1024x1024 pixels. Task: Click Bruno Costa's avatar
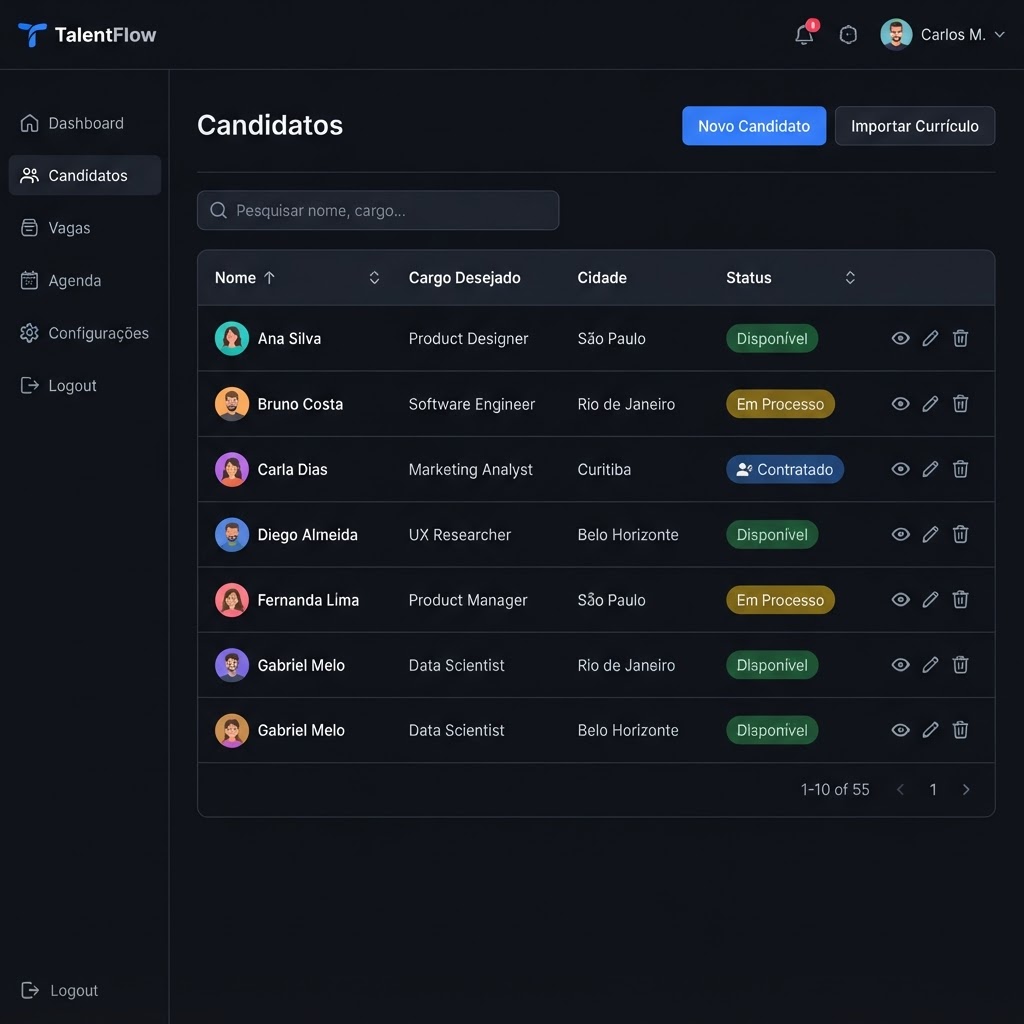tap(232, 404)
